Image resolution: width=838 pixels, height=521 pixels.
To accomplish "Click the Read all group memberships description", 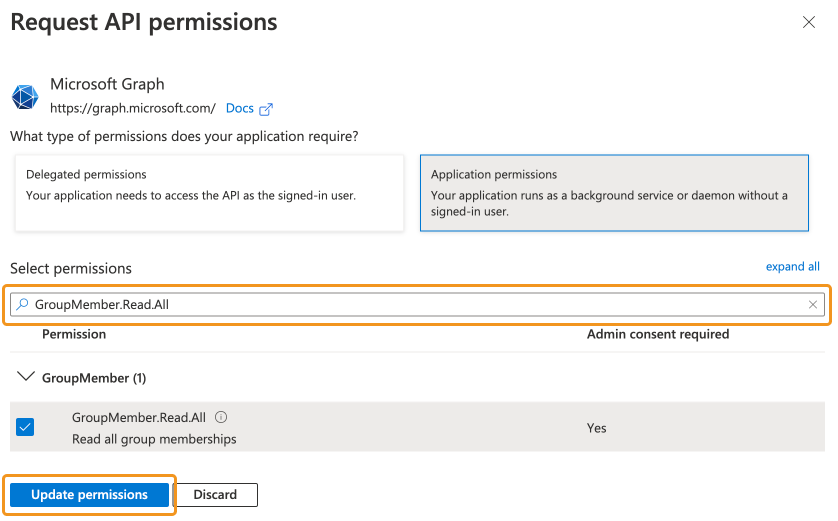I will (154, 439).
